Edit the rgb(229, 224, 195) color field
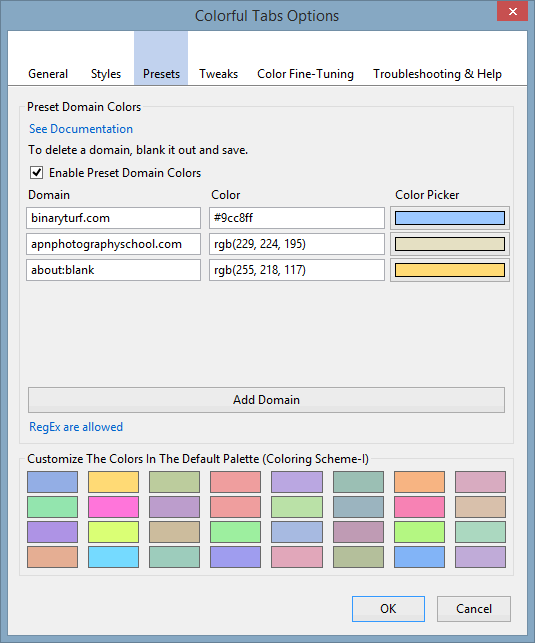This screenshot has width=535, height=643. coord(297,244)
